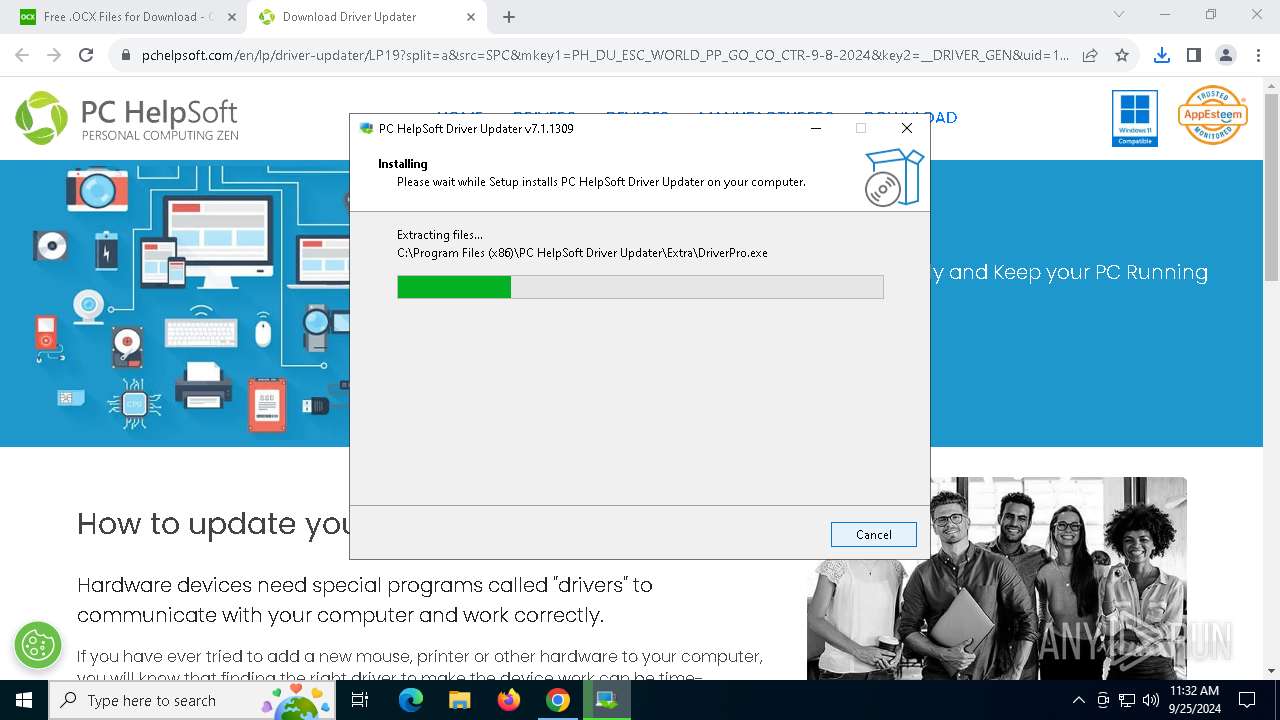Go back to previous page
Image resolution: width=1280 pixels, height=720 pixels.
coord(22,55)
